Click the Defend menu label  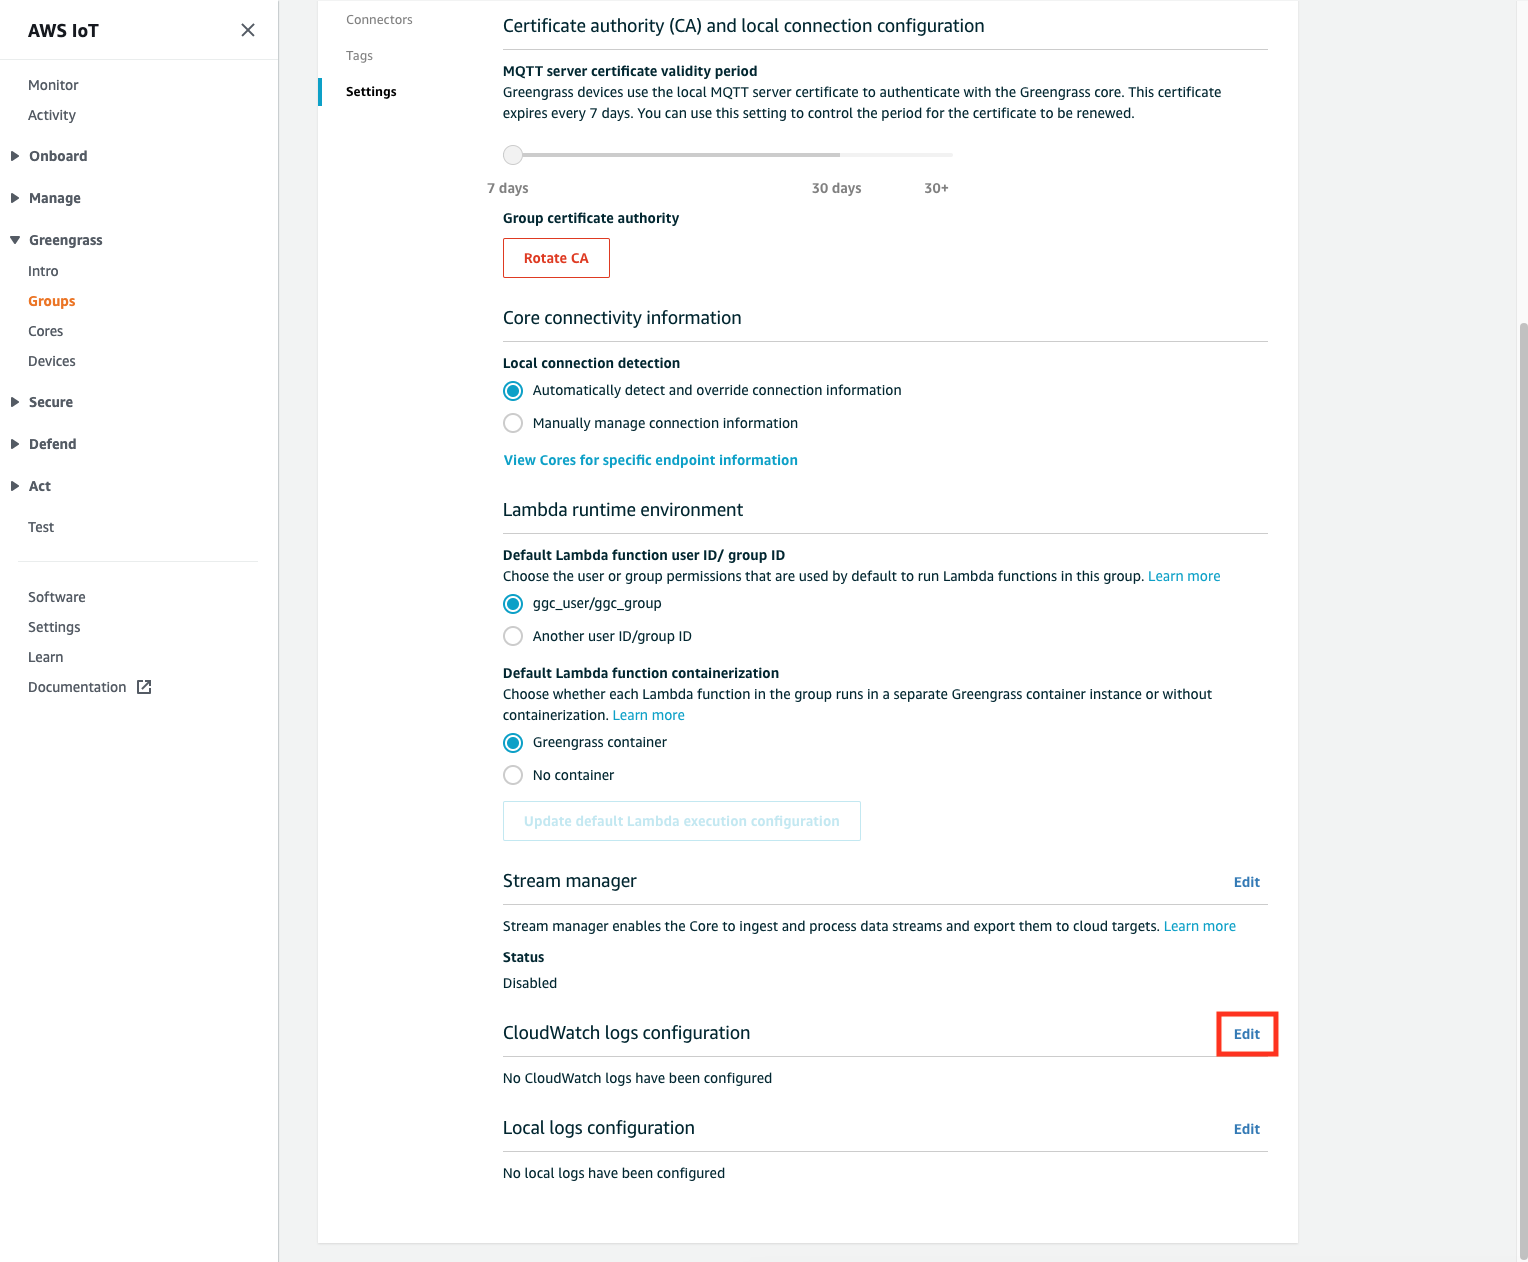(x=53, y=444)
